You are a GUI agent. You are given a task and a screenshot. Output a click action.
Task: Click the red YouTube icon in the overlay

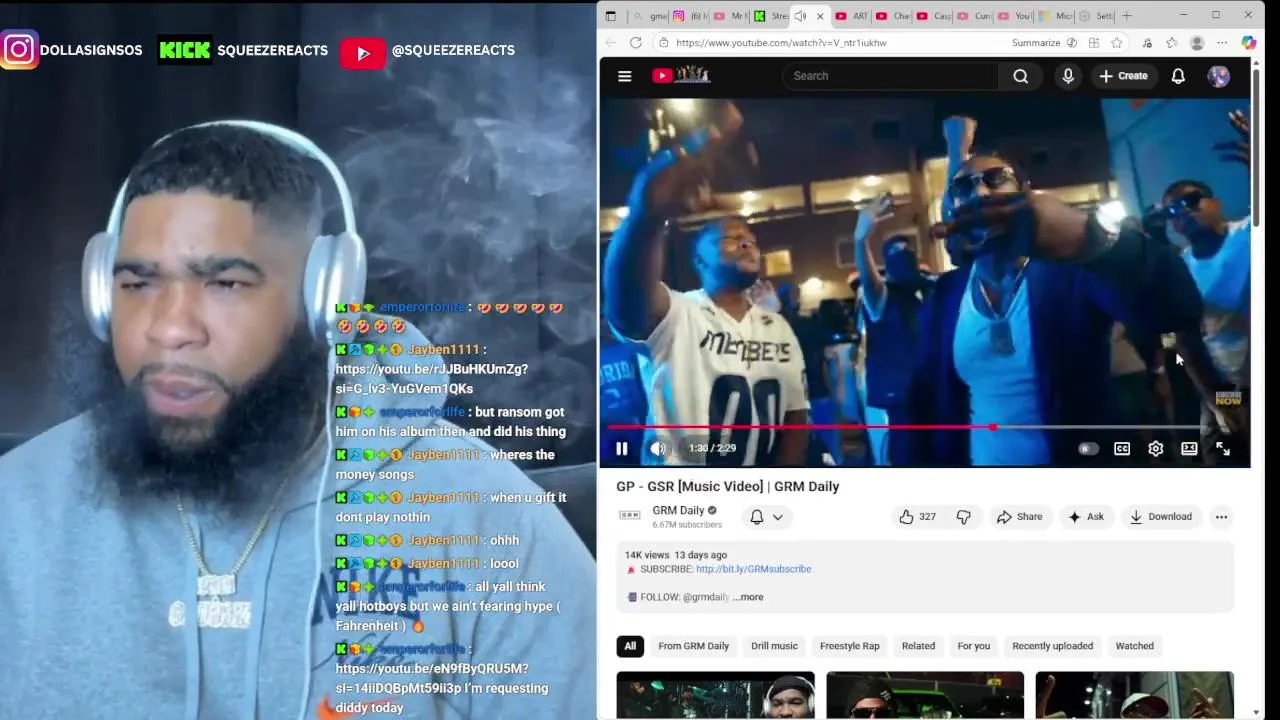click(x=363, y=53)
